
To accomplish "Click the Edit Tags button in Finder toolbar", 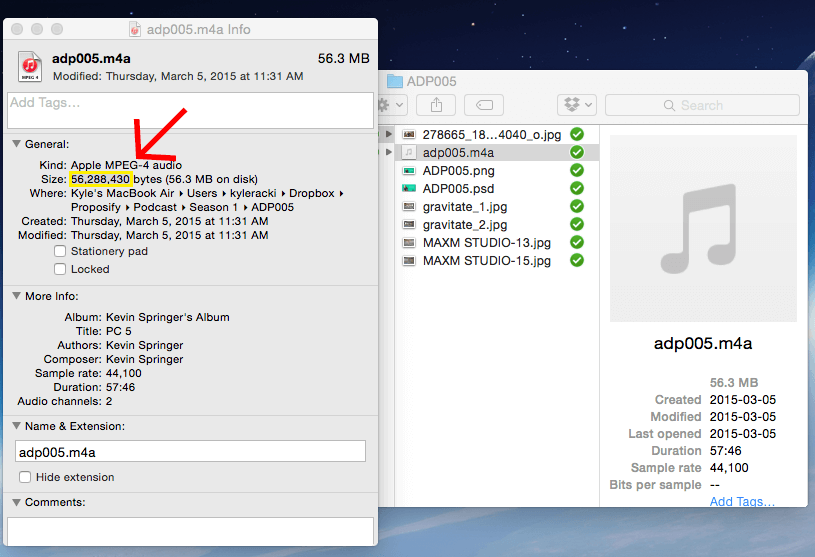I will click(x=484, y=105).
